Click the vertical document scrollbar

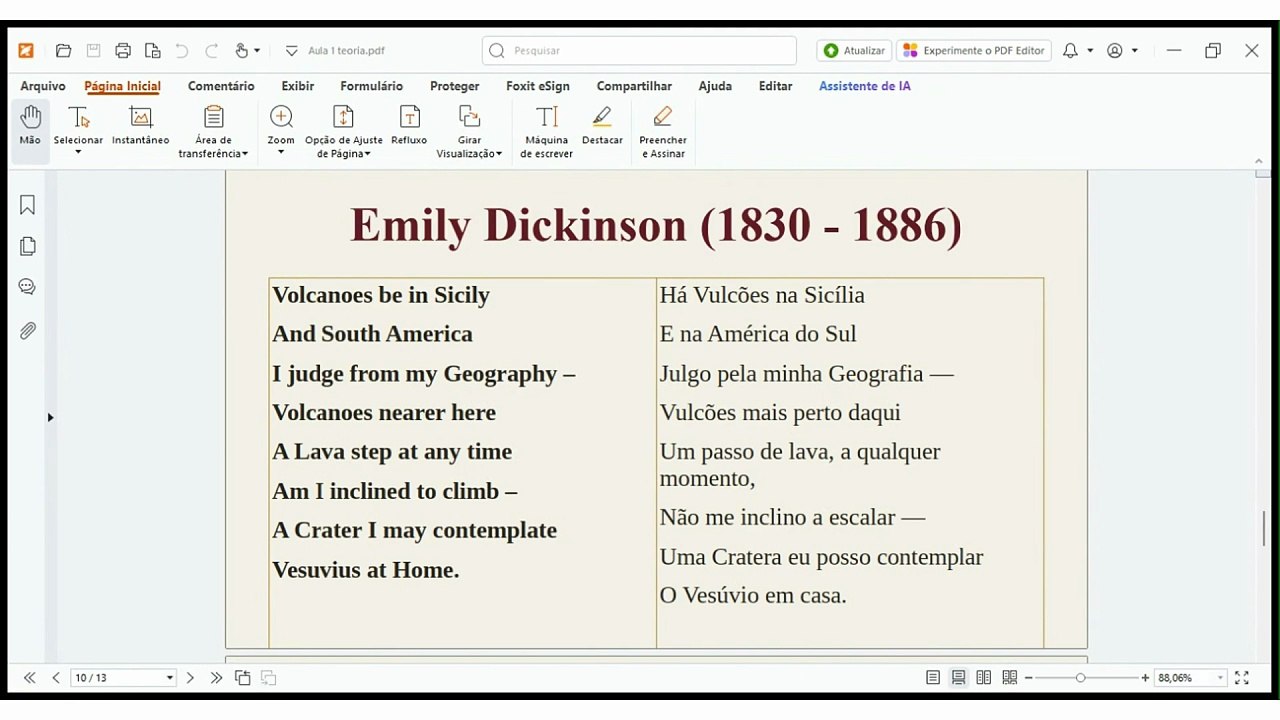1263,528
